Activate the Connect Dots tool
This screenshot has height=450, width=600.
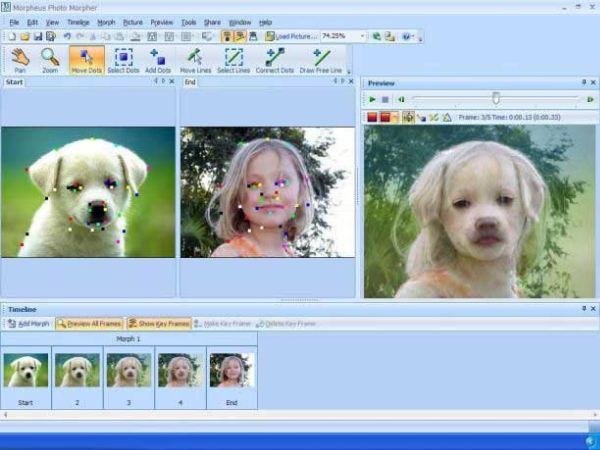point(275,60)
